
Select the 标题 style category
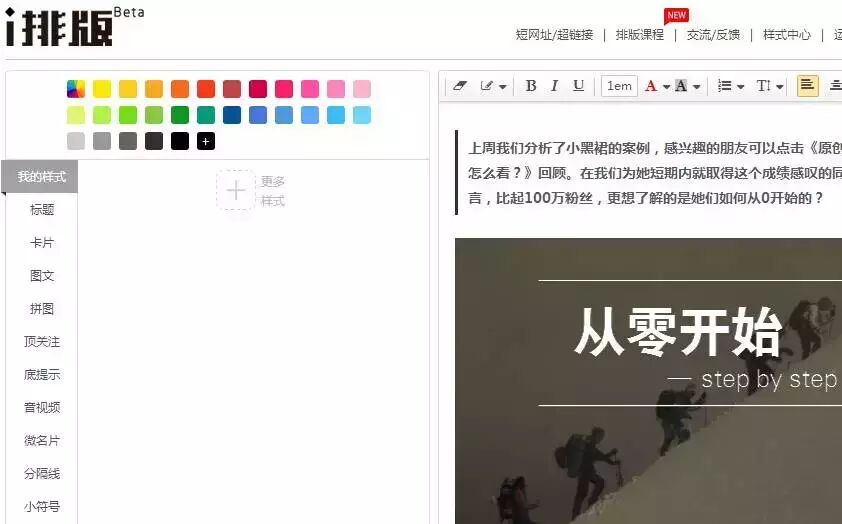pos(42,209)
